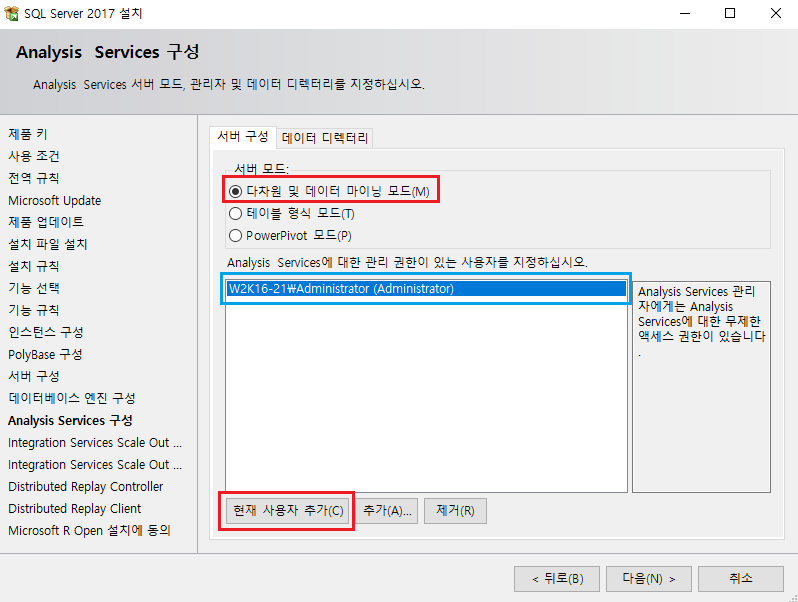Go back with the 뒤로(B) button
The height and width of the screenshot is (602, 798).
[557, 579]
